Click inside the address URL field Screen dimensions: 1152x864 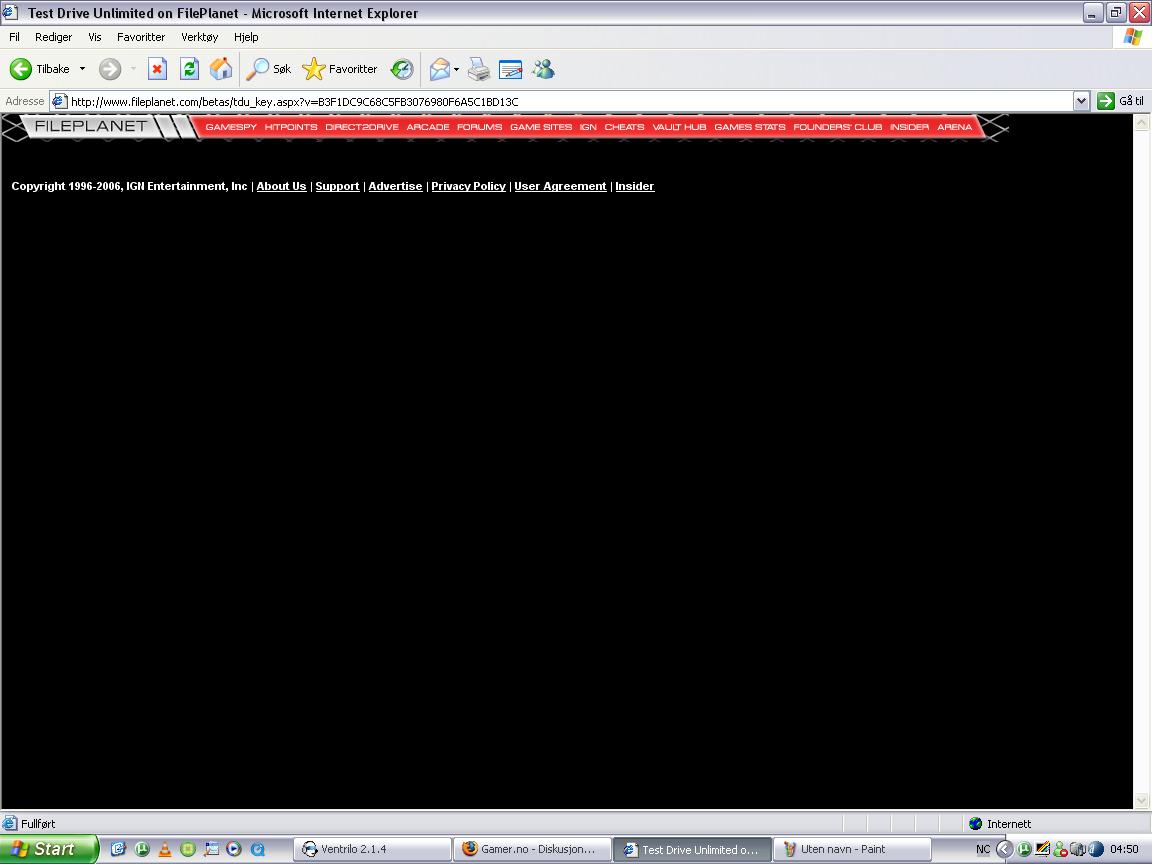coord(562,101)
